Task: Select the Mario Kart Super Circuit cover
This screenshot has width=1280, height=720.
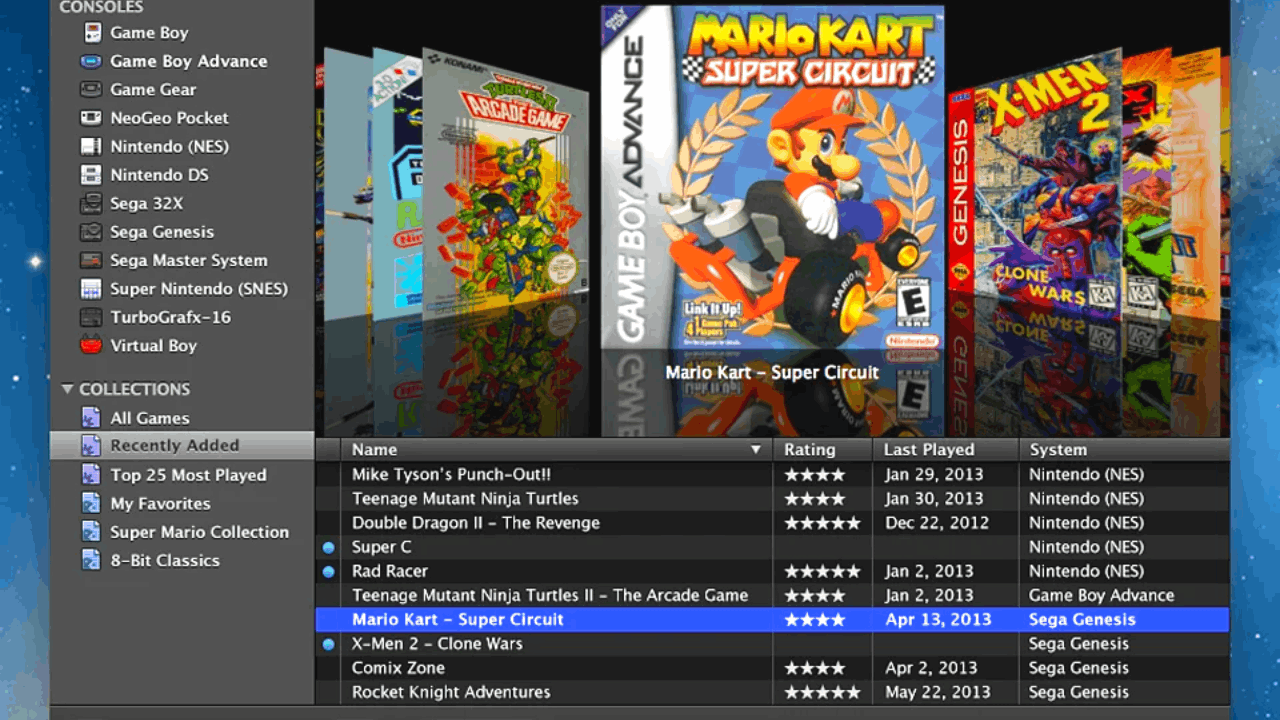Action: 772,177
